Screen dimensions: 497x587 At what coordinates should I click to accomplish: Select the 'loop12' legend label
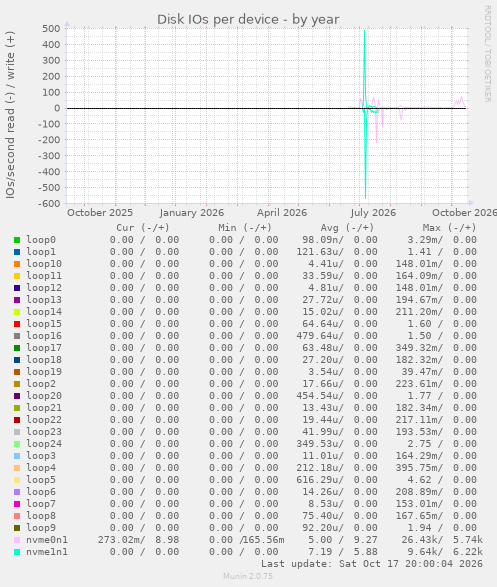point(44,288)
